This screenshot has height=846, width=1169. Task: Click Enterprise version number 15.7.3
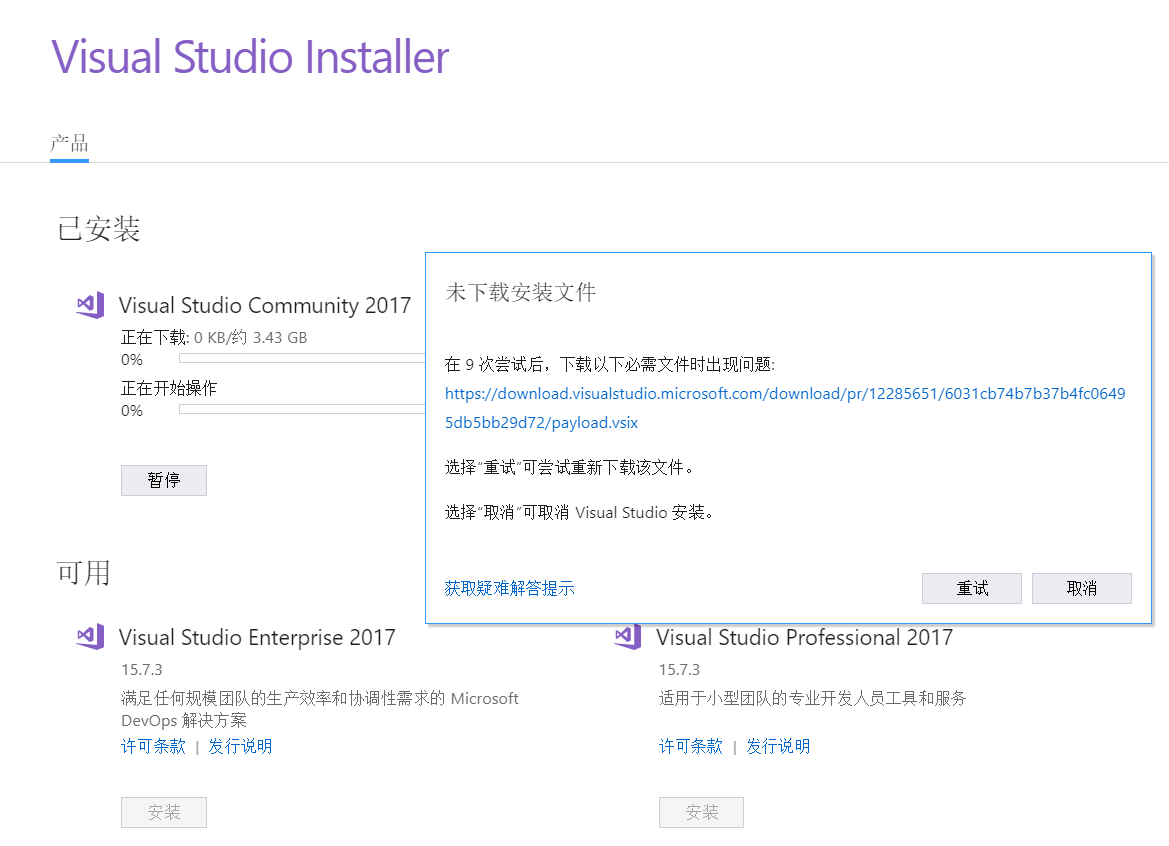(142, 669)
